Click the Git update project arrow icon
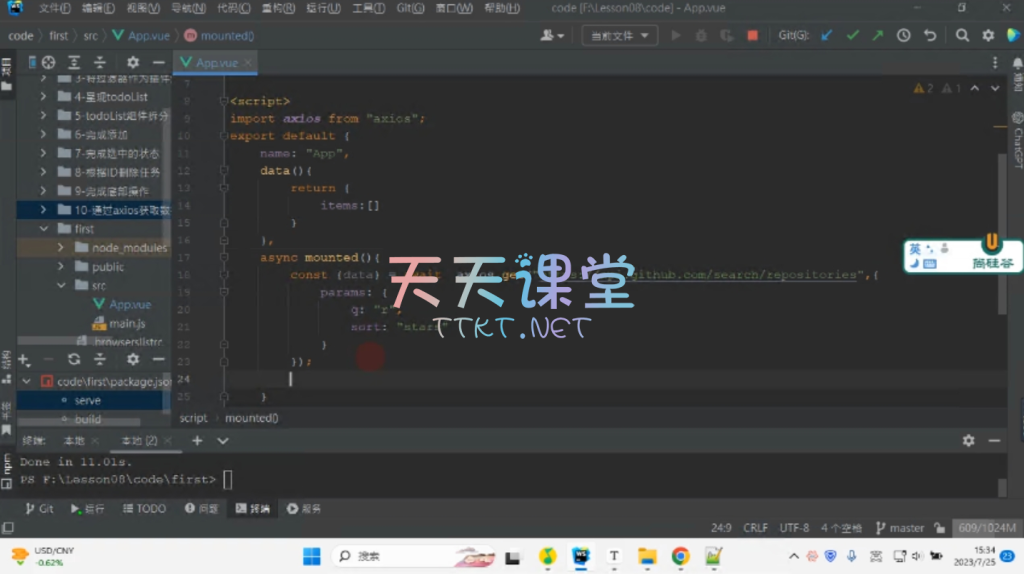 (x=826, y=35)
